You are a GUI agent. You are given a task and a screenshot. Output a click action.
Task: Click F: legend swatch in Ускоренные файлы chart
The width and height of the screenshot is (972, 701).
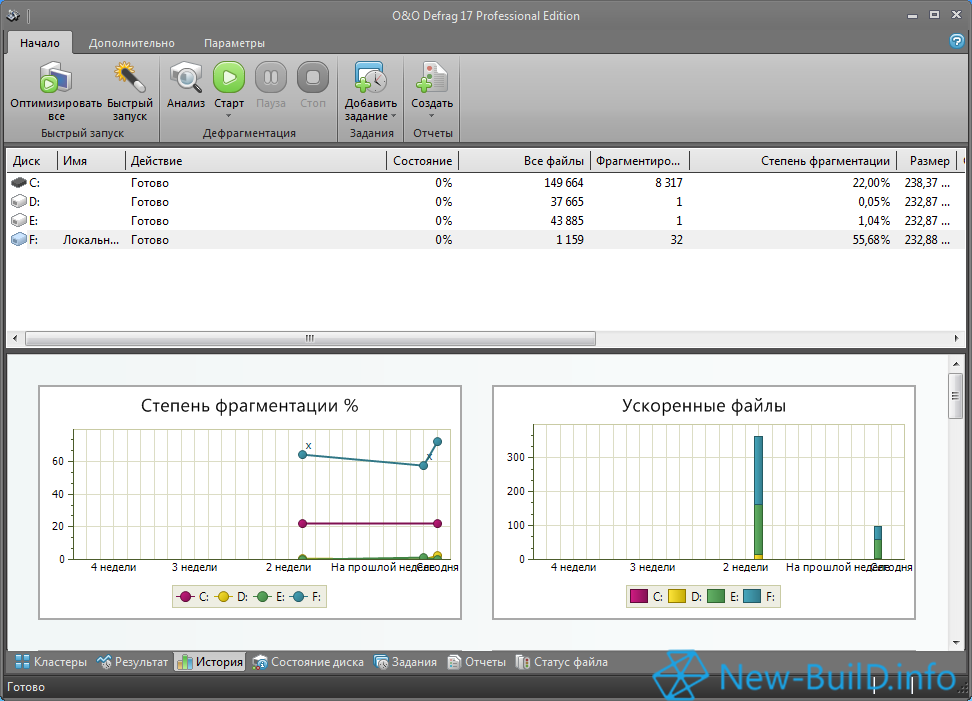(x=752, y=596)
